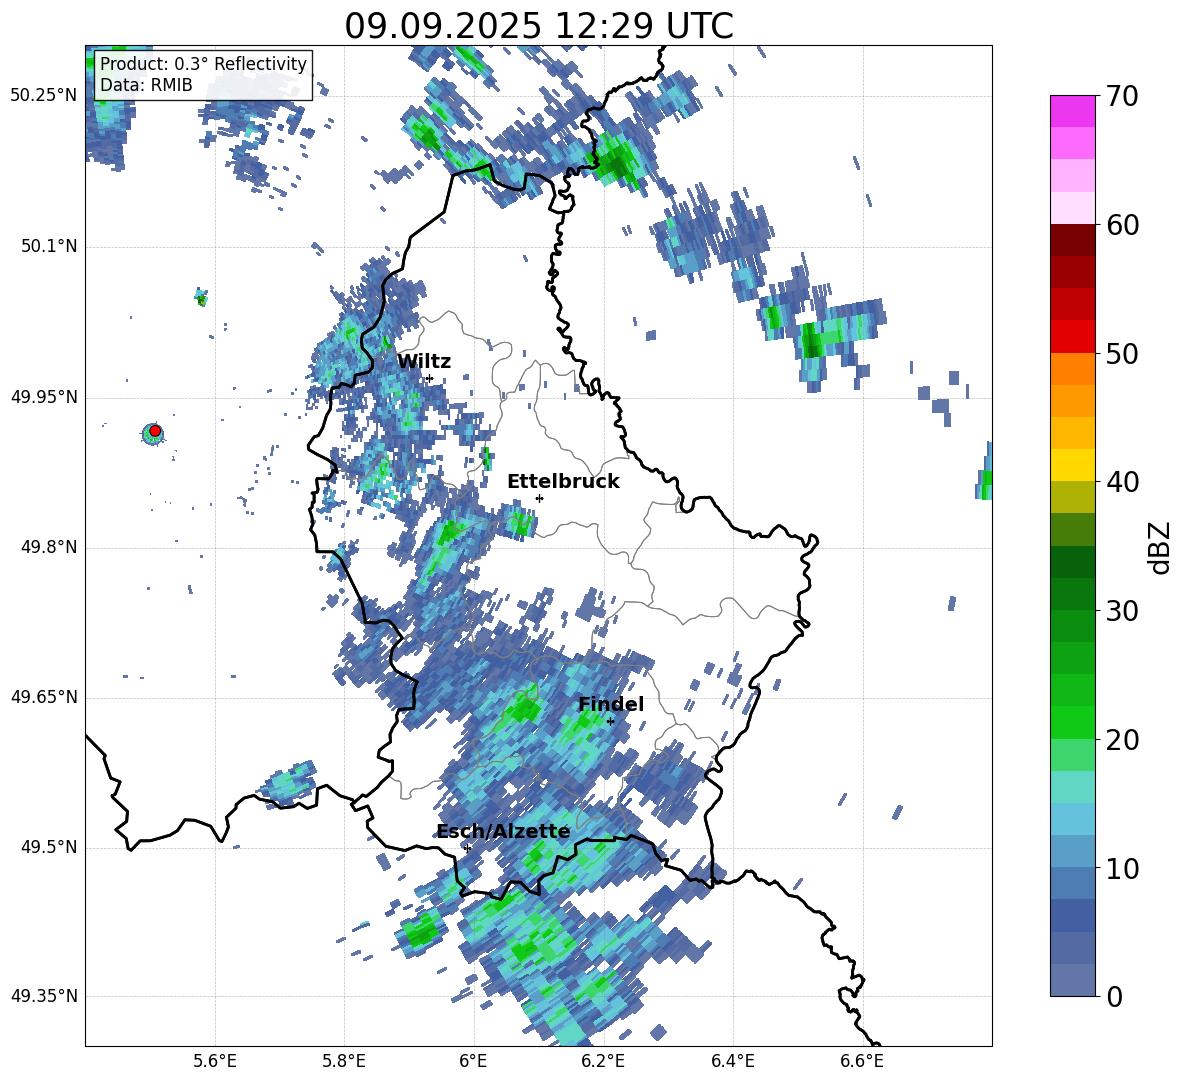The height and width of the screenshot is (1081, 1184).
Task: Click the 5.6°E longitude label
Action: (x=215, y=1062)
